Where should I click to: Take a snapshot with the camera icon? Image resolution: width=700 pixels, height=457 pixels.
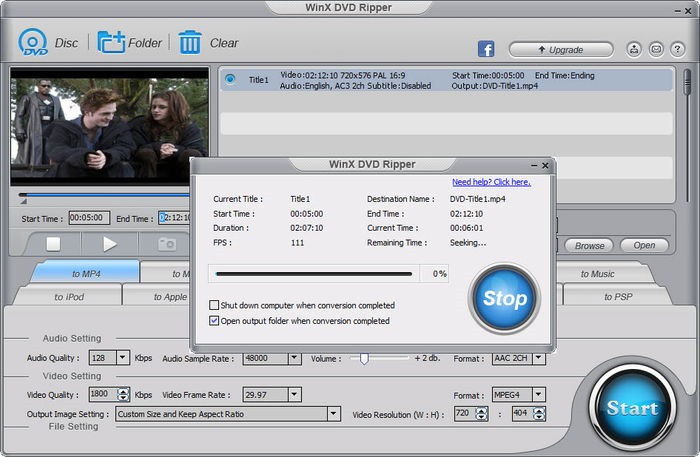coord(167,243)
